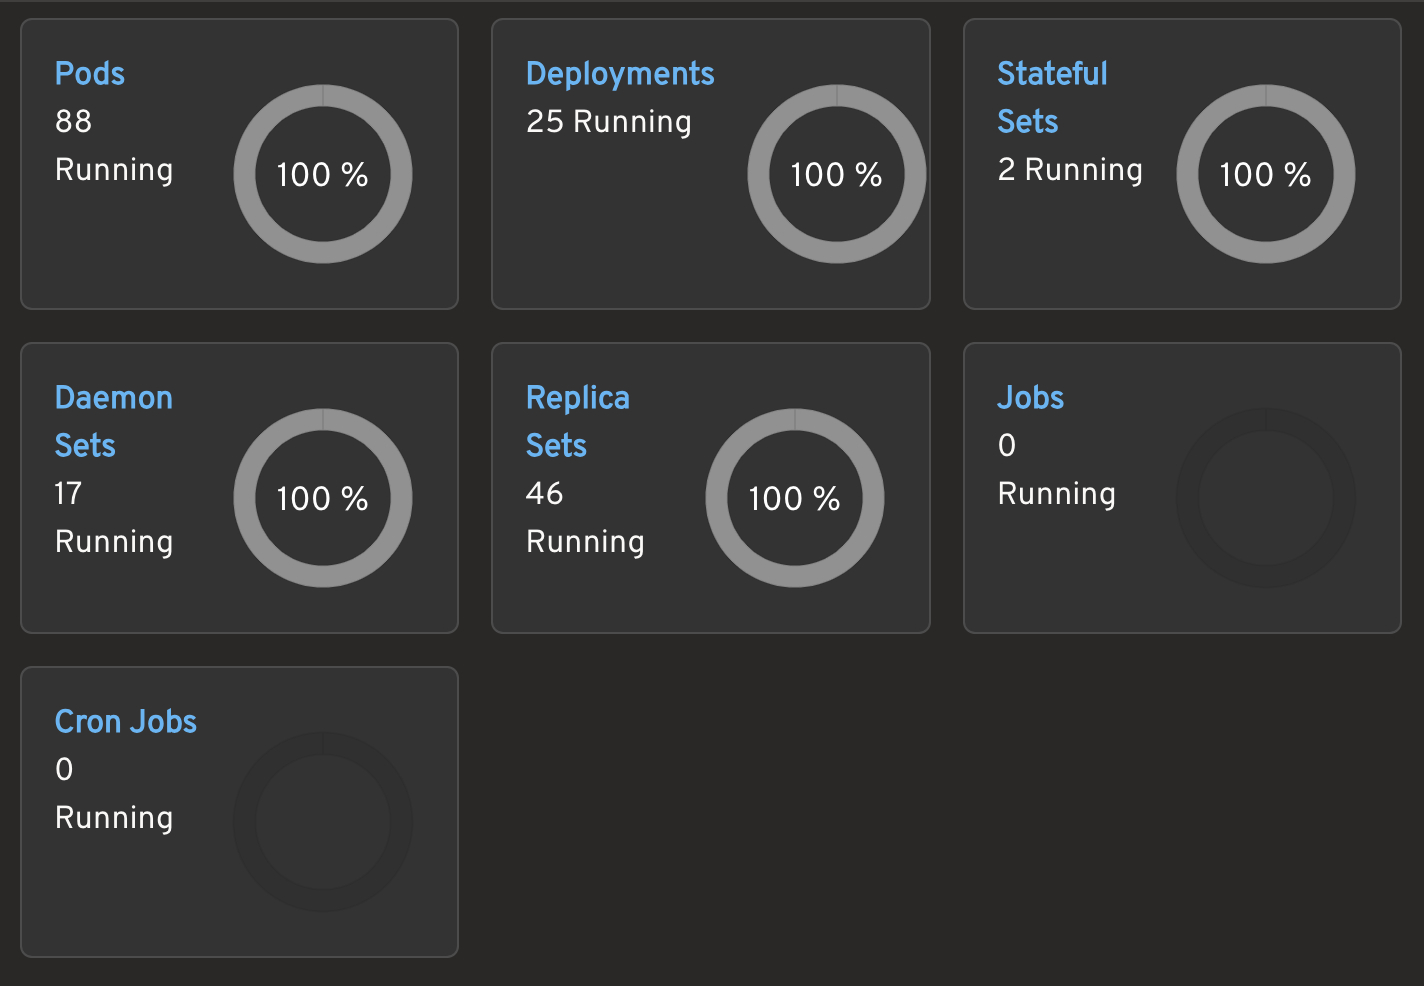
Task: Click the 46 Running replica sets count
Action: coord(585,518)
